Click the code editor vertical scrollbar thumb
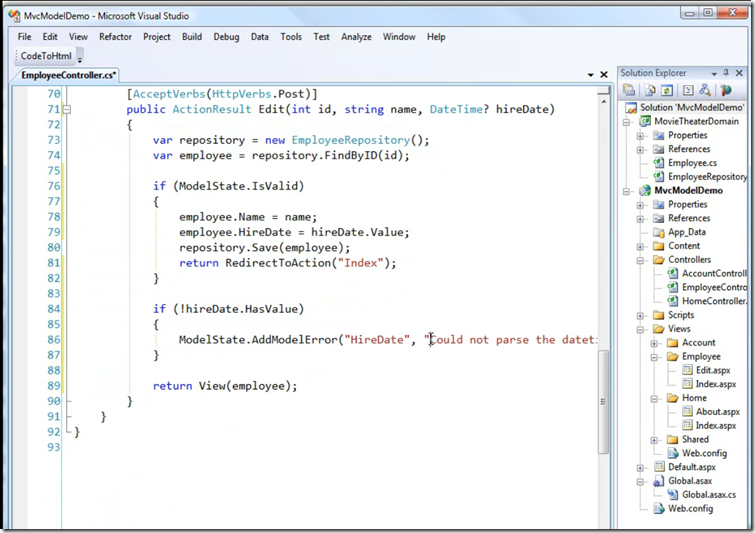The image size is (755, 533). tap(603, 402)
